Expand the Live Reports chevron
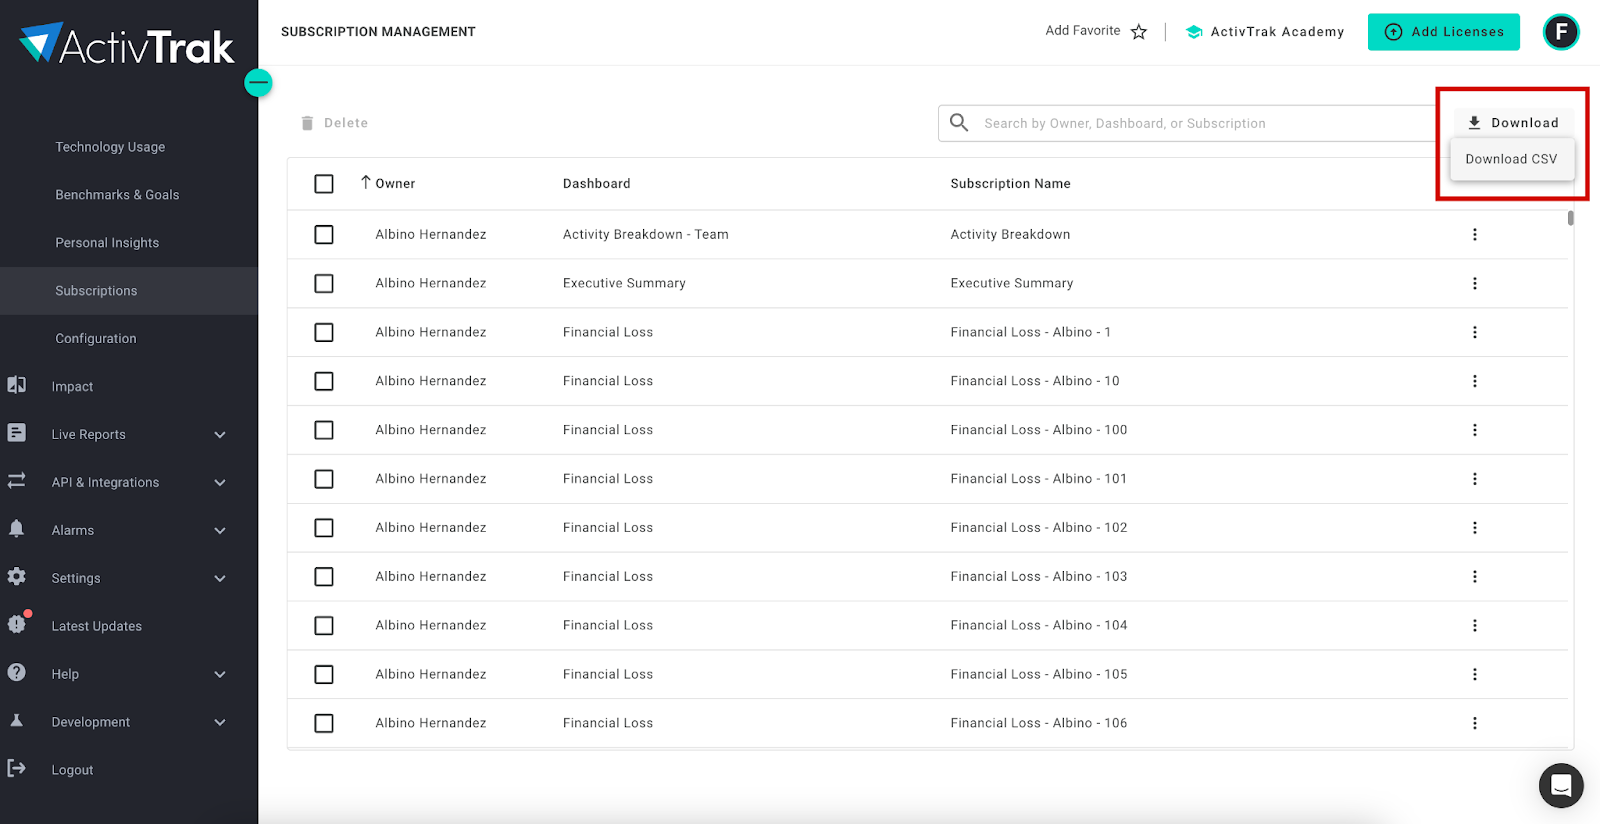This screenshot has width=1600, height=824. pyautogui.click(x=220, y=435)
